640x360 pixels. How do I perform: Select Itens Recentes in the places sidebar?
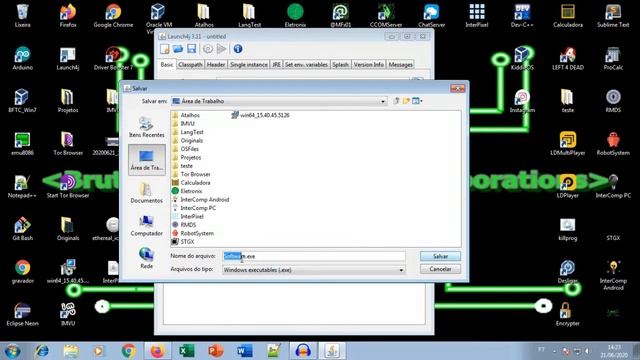point(147,127)
